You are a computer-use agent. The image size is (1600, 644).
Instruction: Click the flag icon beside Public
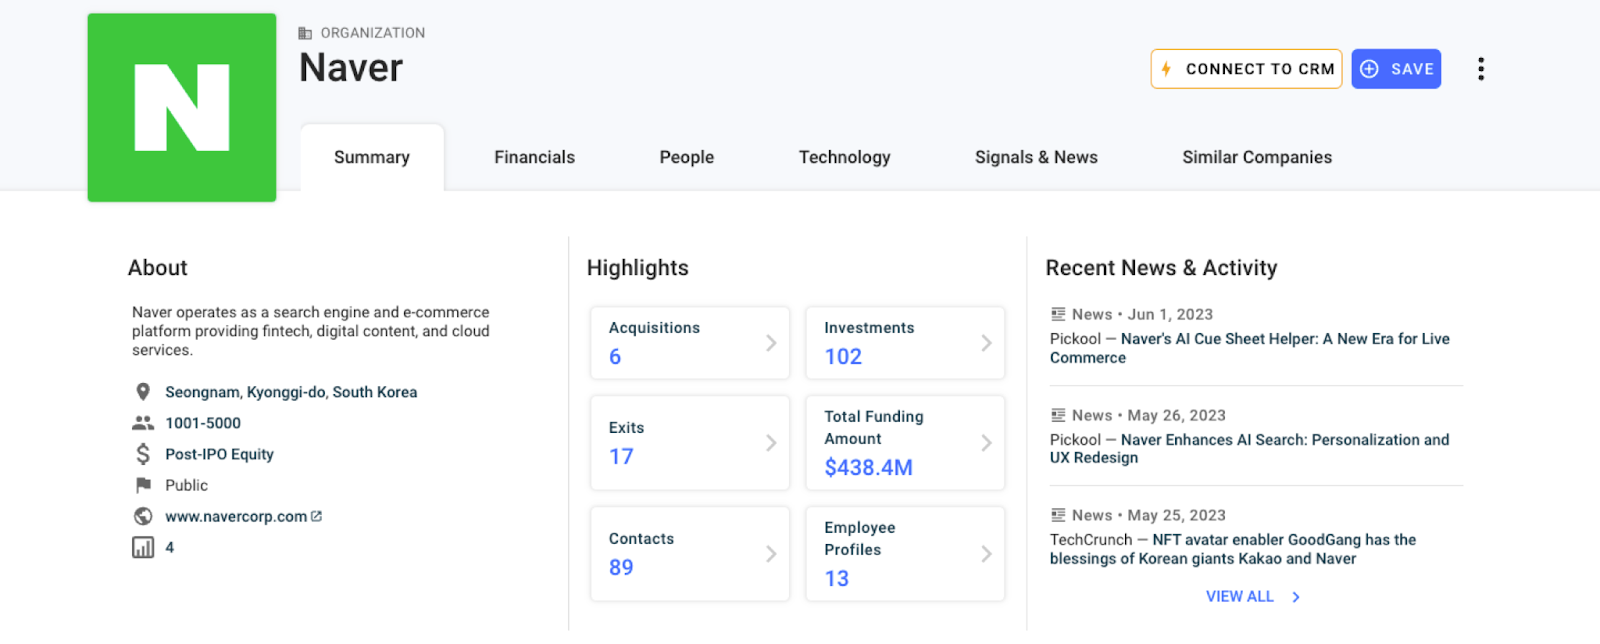tap(143, 485)
